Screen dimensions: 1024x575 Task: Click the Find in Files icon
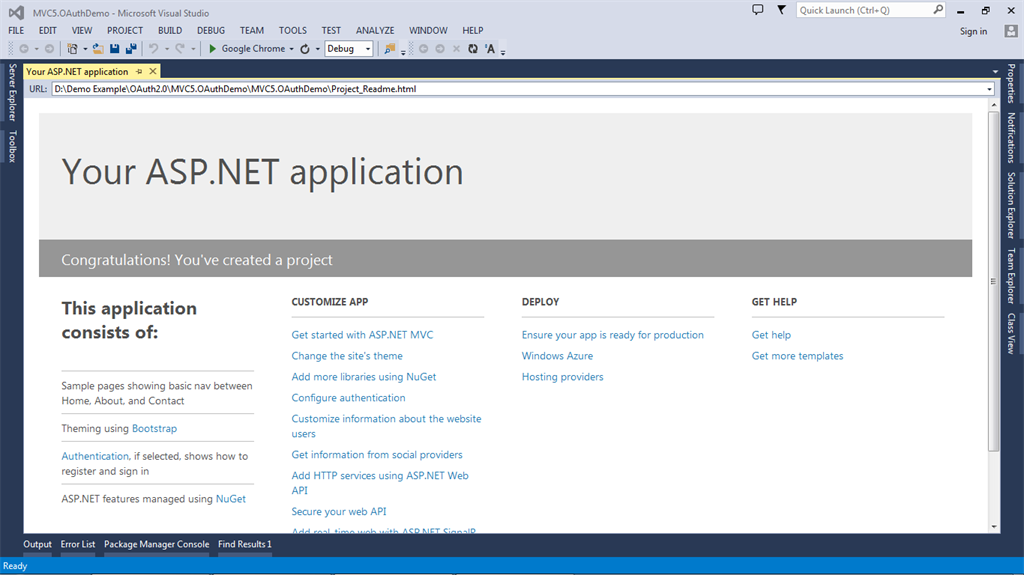tap(389, 48)
